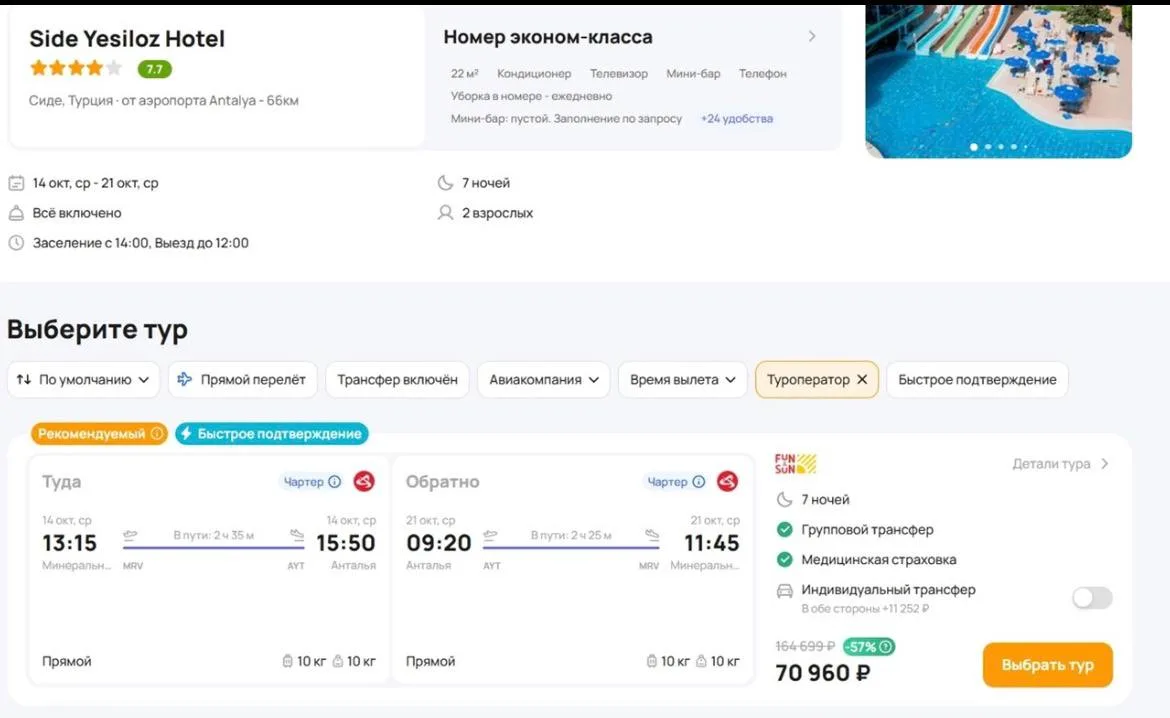
Task: Click arrival time 15:50
Action: (x=345, y=543)
